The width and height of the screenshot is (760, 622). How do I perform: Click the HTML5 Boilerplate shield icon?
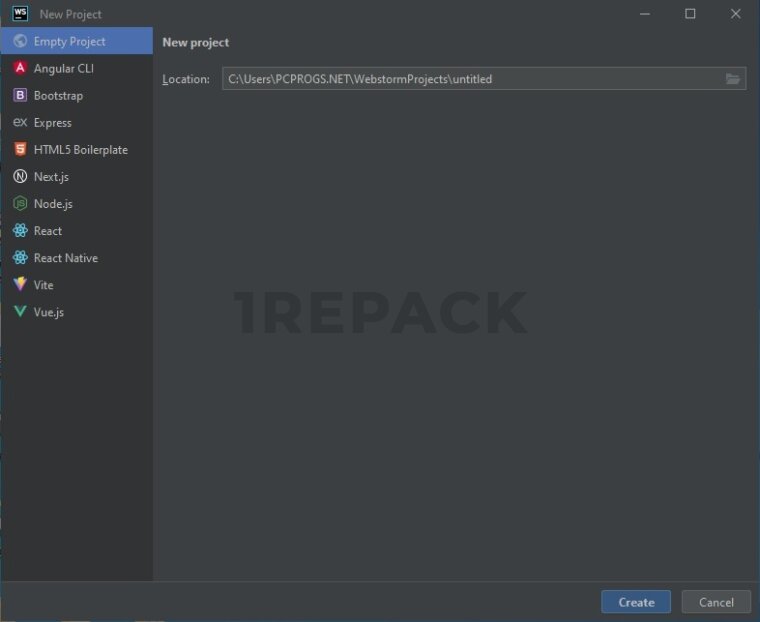[x=20, y=150]
